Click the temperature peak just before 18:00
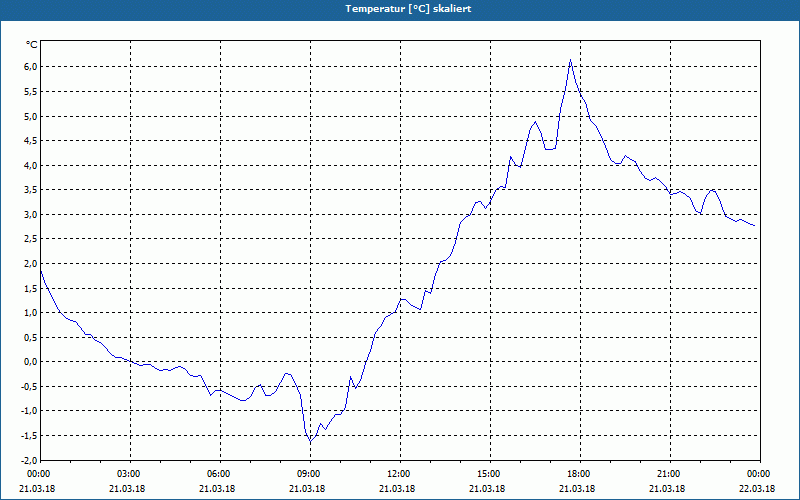Image resolution: width=800 pixels, height=500 pixels. click(570, 60)
